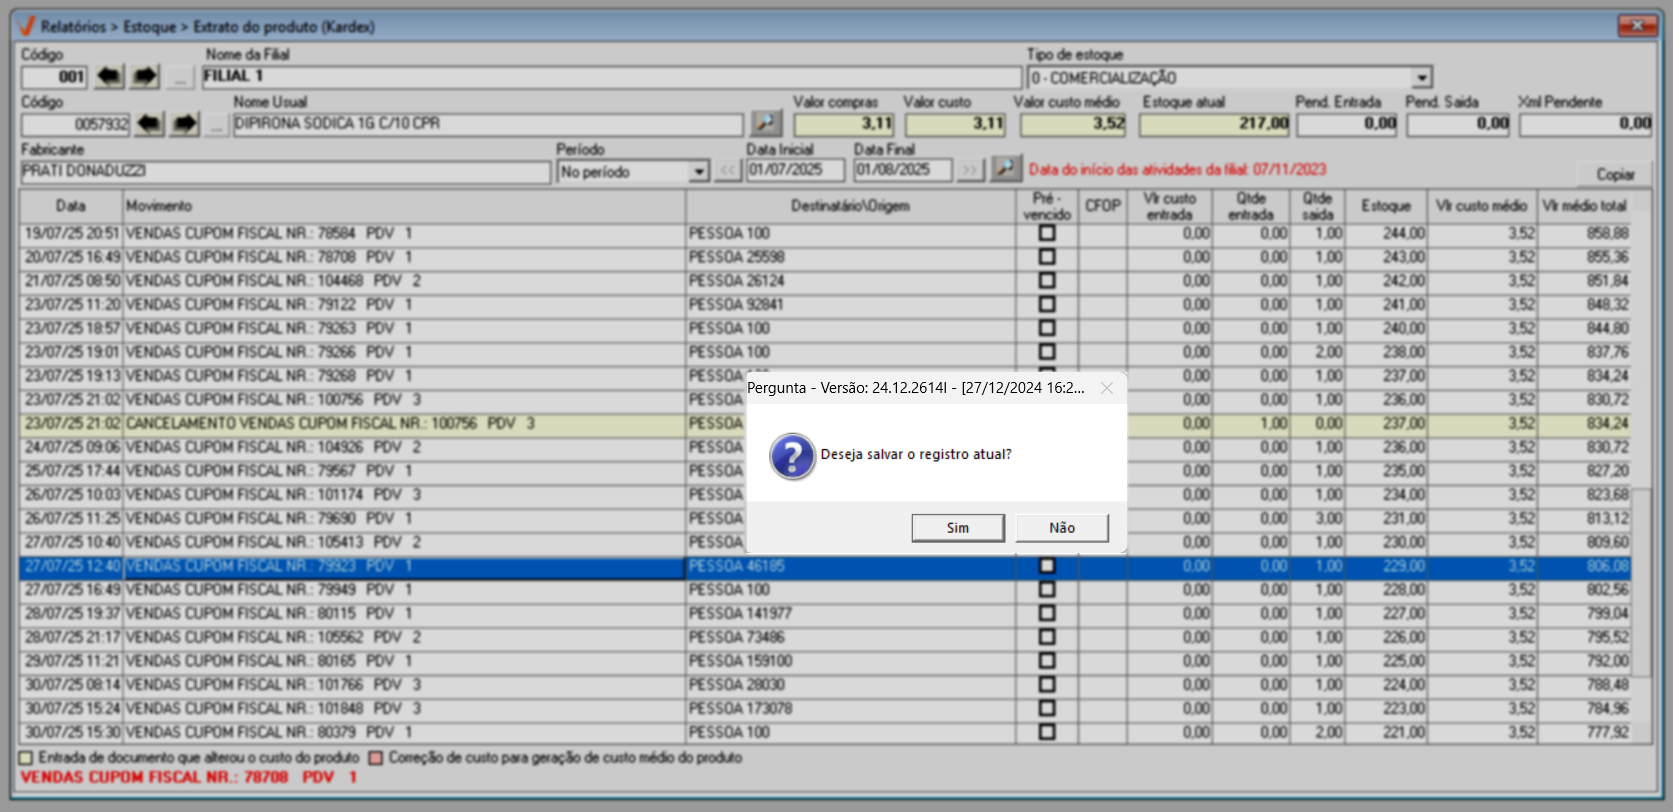Viewport: 1673px width, 812px height.
Task: Sort by the Data column header
Action: pos(71,206)
